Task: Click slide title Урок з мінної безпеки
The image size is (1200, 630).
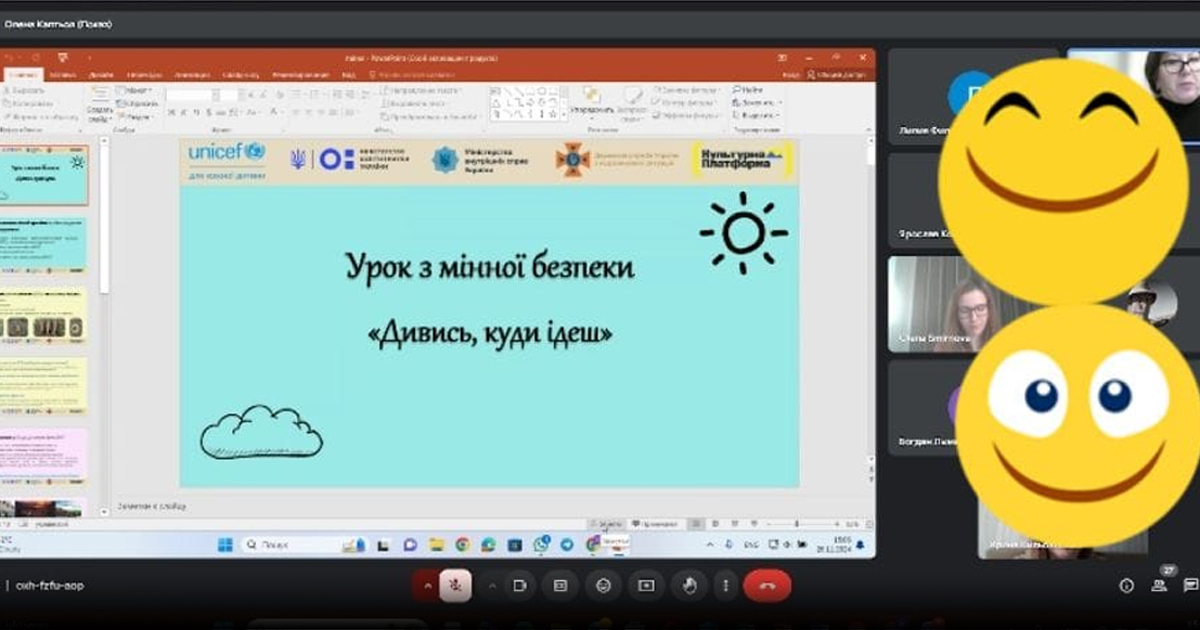Action: 490,267
